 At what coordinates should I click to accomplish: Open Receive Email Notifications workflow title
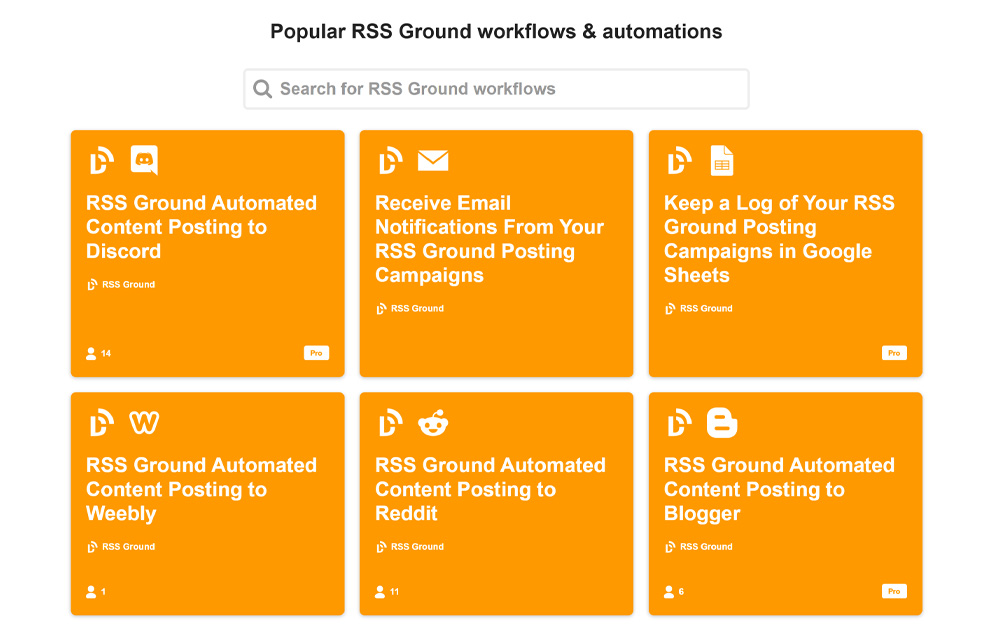pyautogui.click(x=489, y=239)
